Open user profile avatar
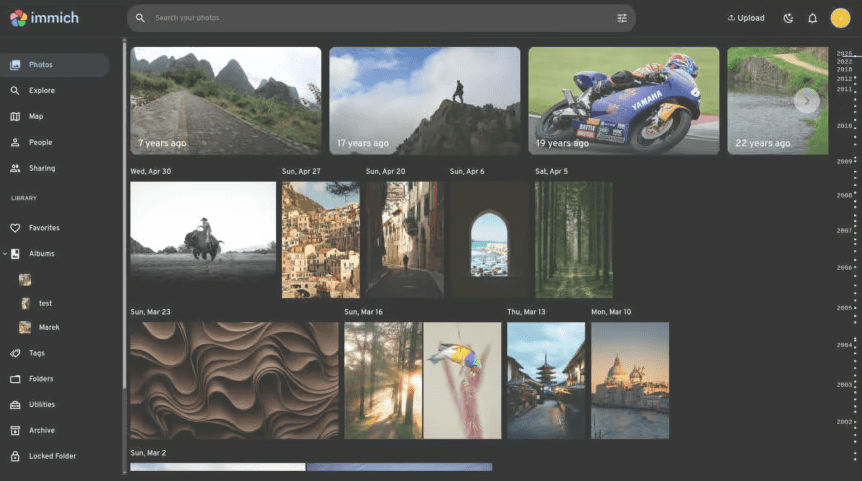 (840, 18)
